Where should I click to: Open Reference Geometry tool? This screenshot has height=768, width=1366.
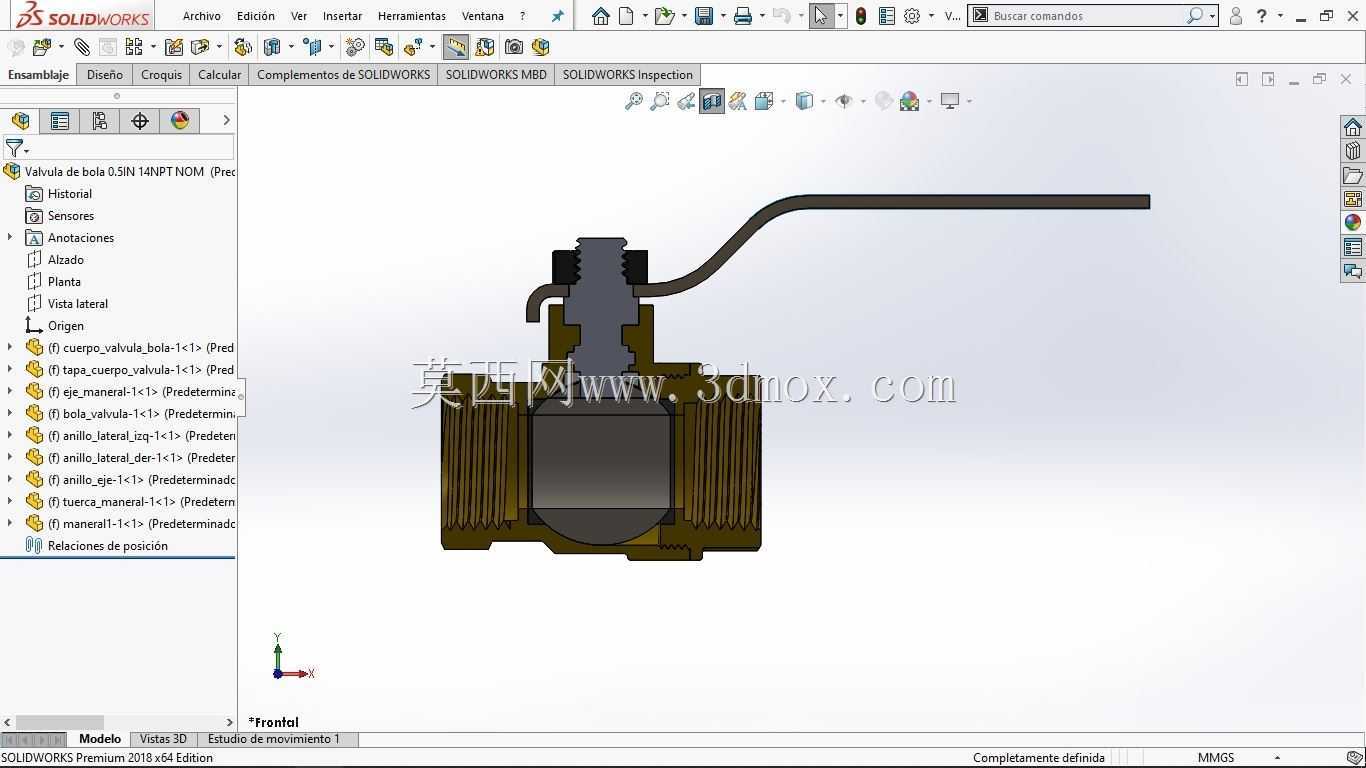[313, 47]
